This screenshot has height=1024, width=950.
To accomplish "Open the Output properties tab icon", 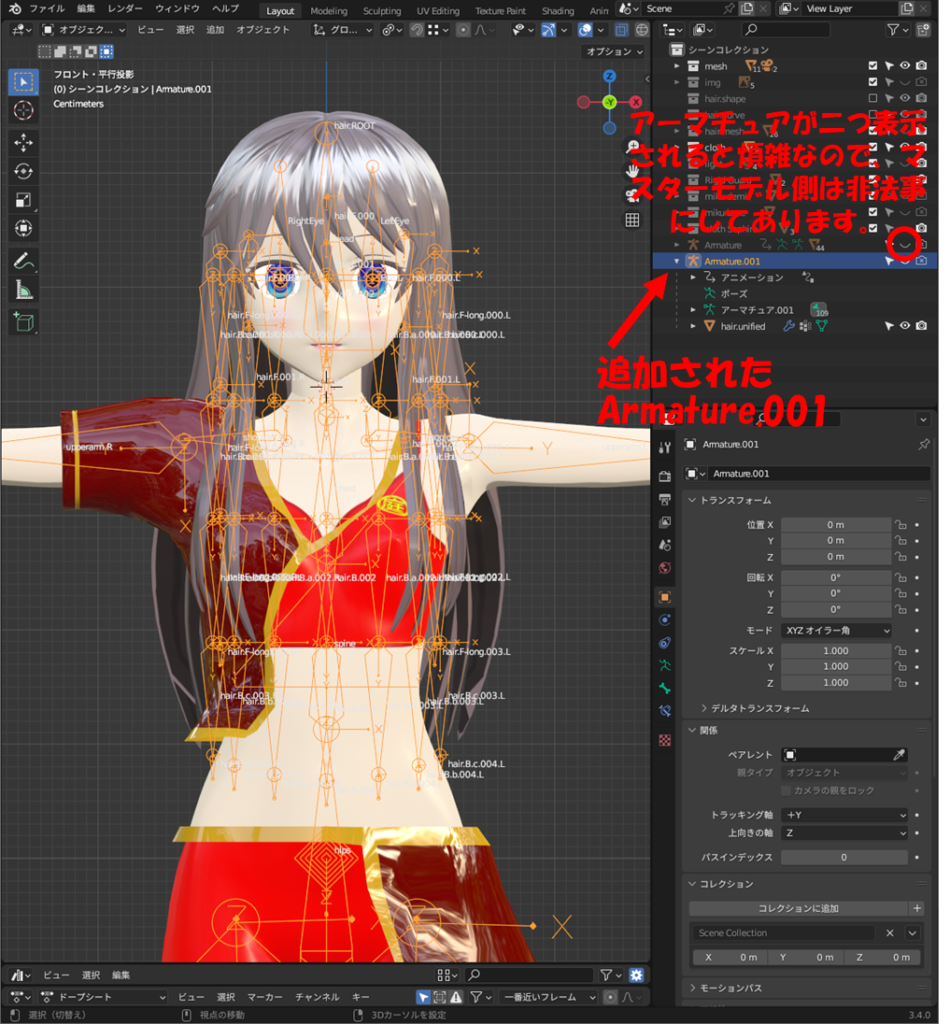I will pyautogui.click(x=665, y=500).
